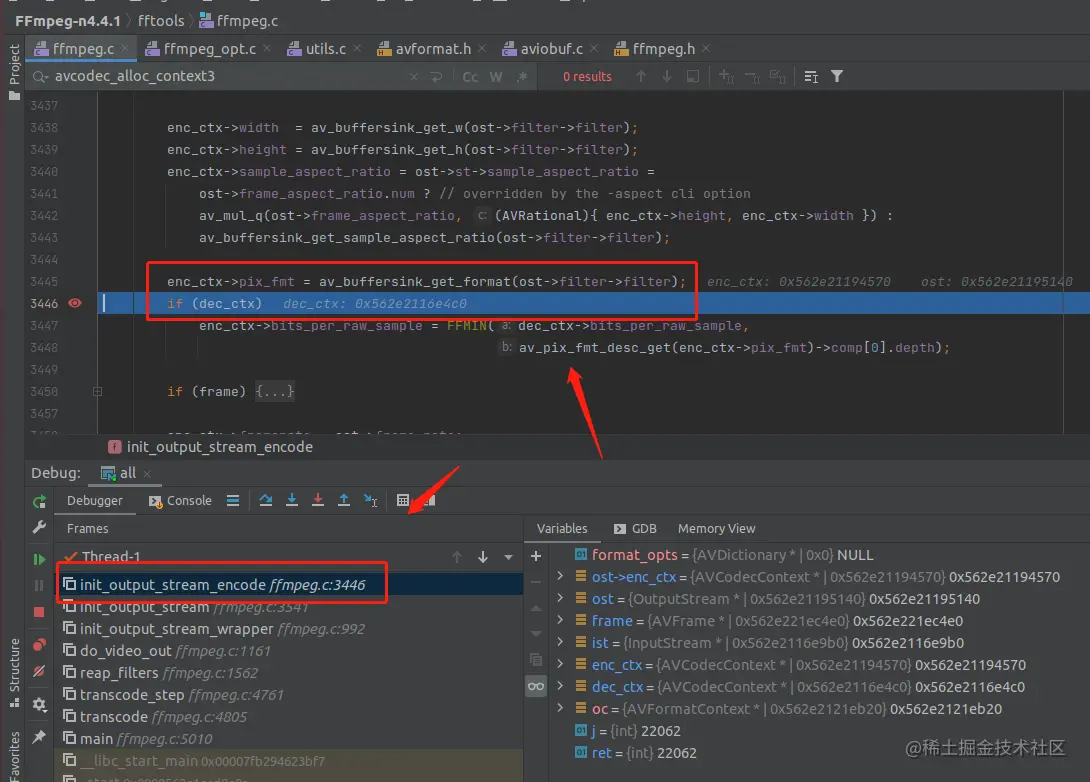Add new watch with plus icon

tap(536, 555)
